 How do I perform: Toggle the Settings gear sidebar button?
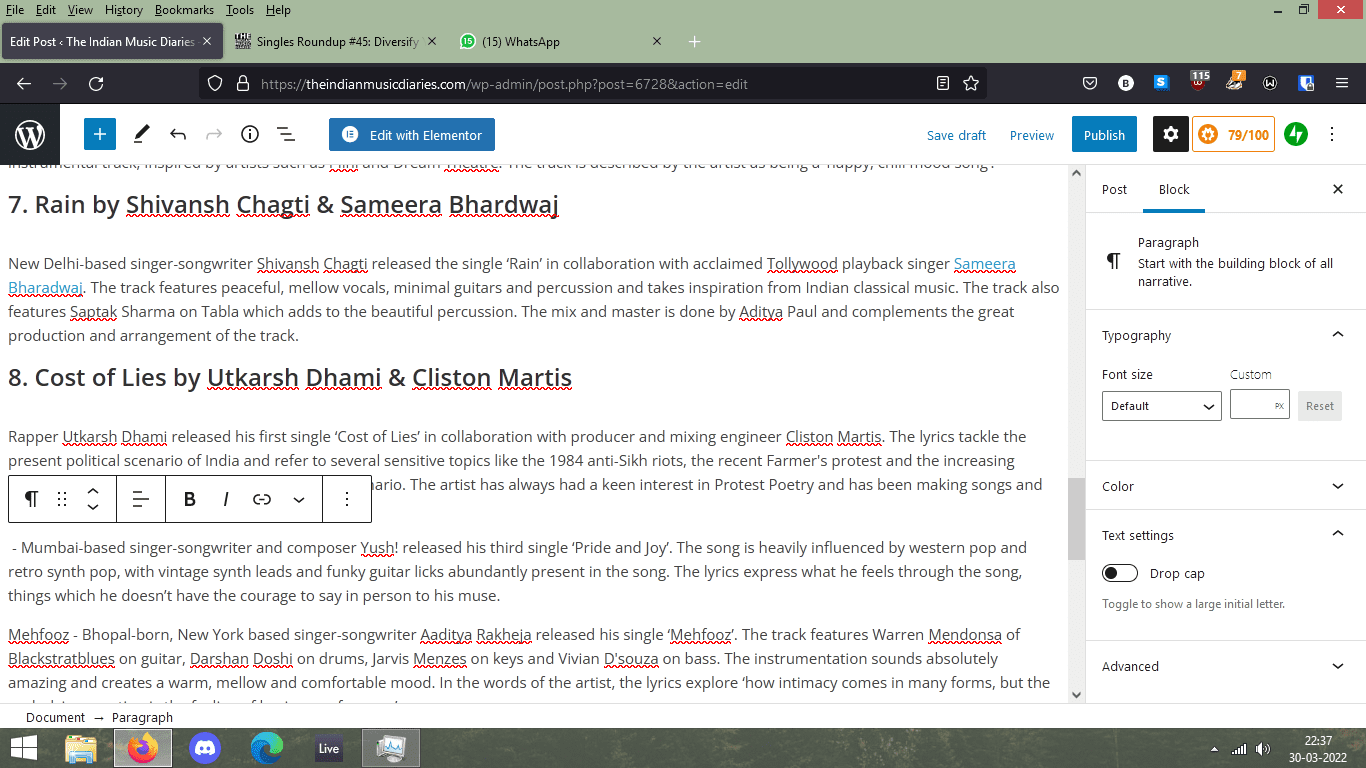1171,134
